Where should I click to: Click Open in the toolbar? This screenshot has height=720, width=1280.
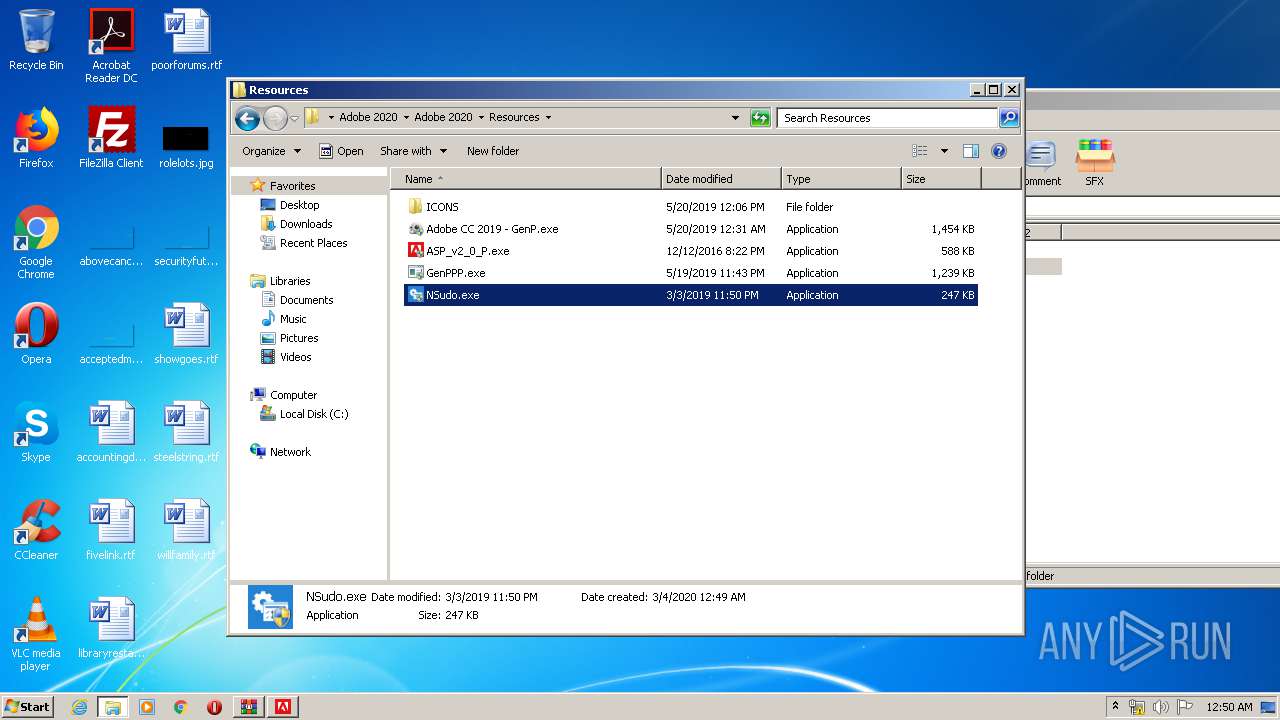click(x=341, y=151)
